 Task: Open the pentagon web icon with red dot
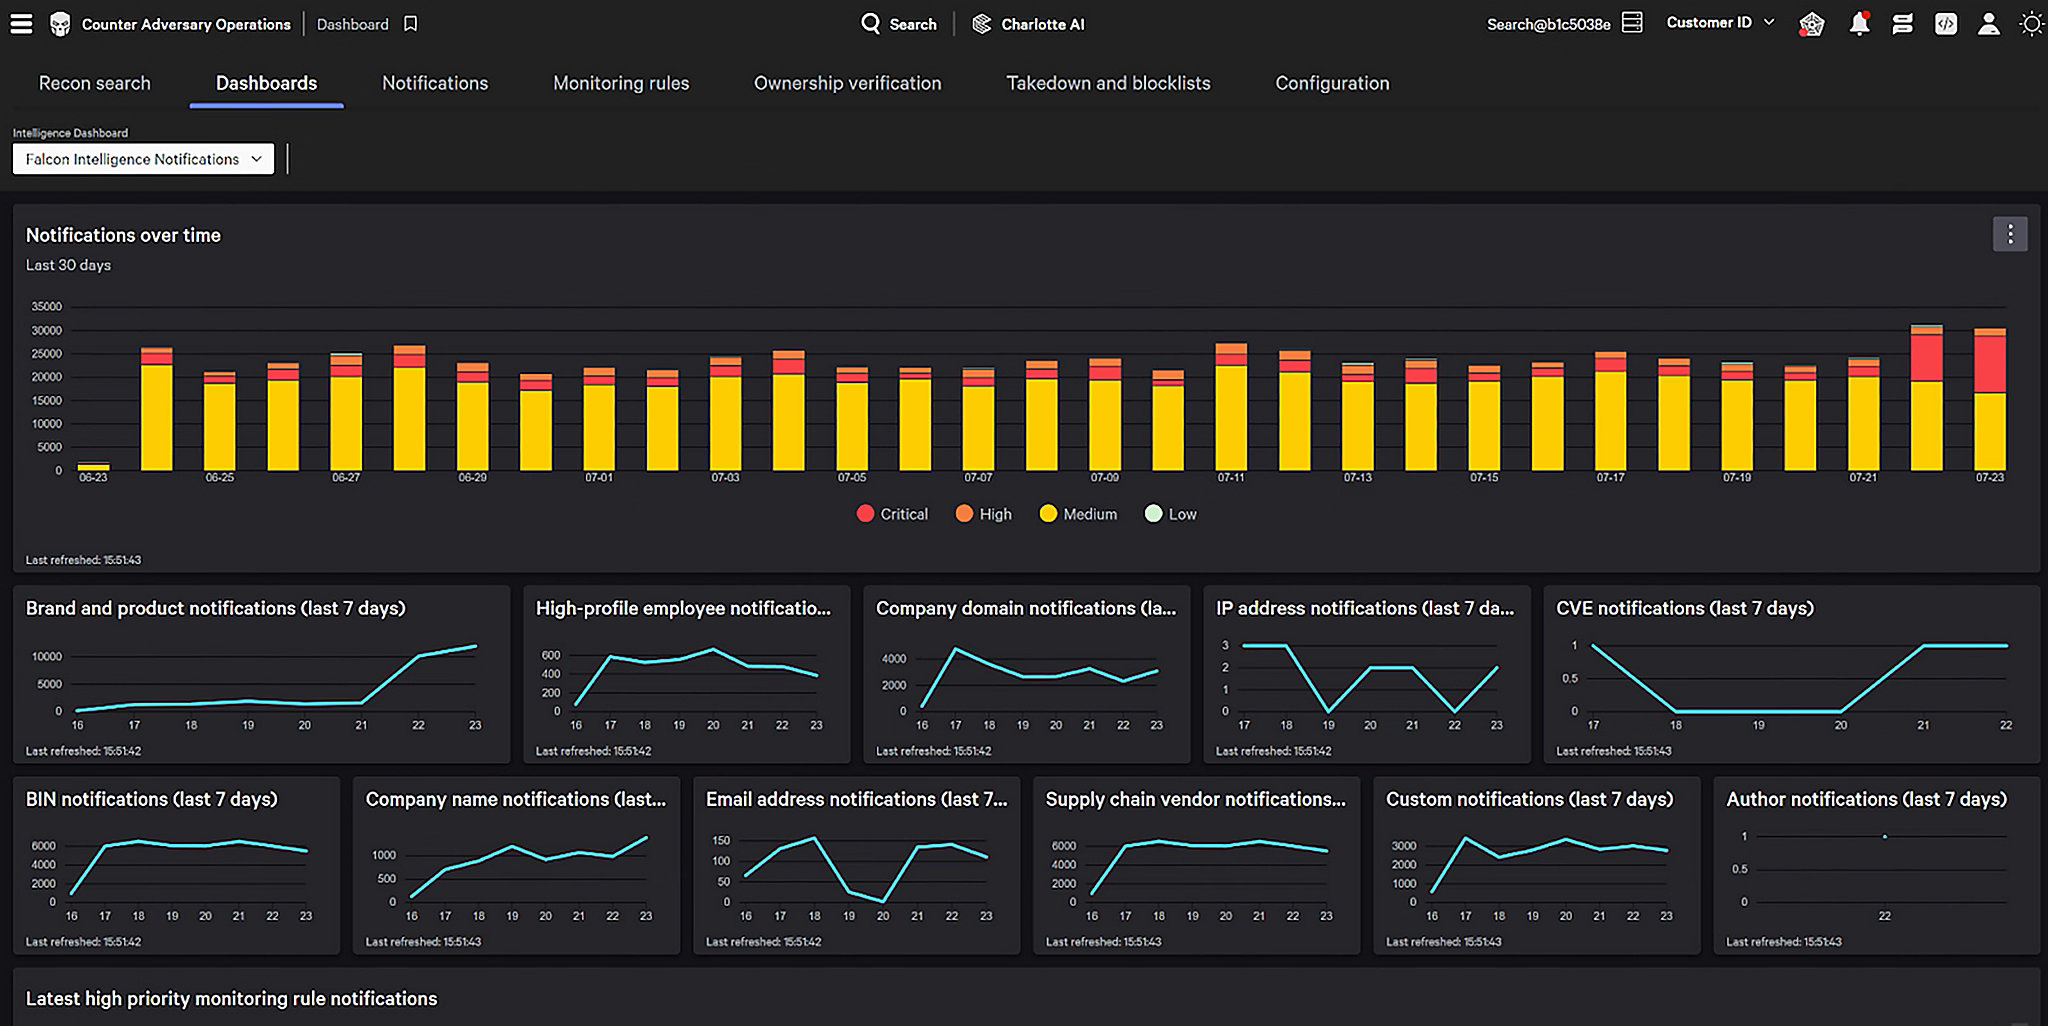tap(1811, 24)
